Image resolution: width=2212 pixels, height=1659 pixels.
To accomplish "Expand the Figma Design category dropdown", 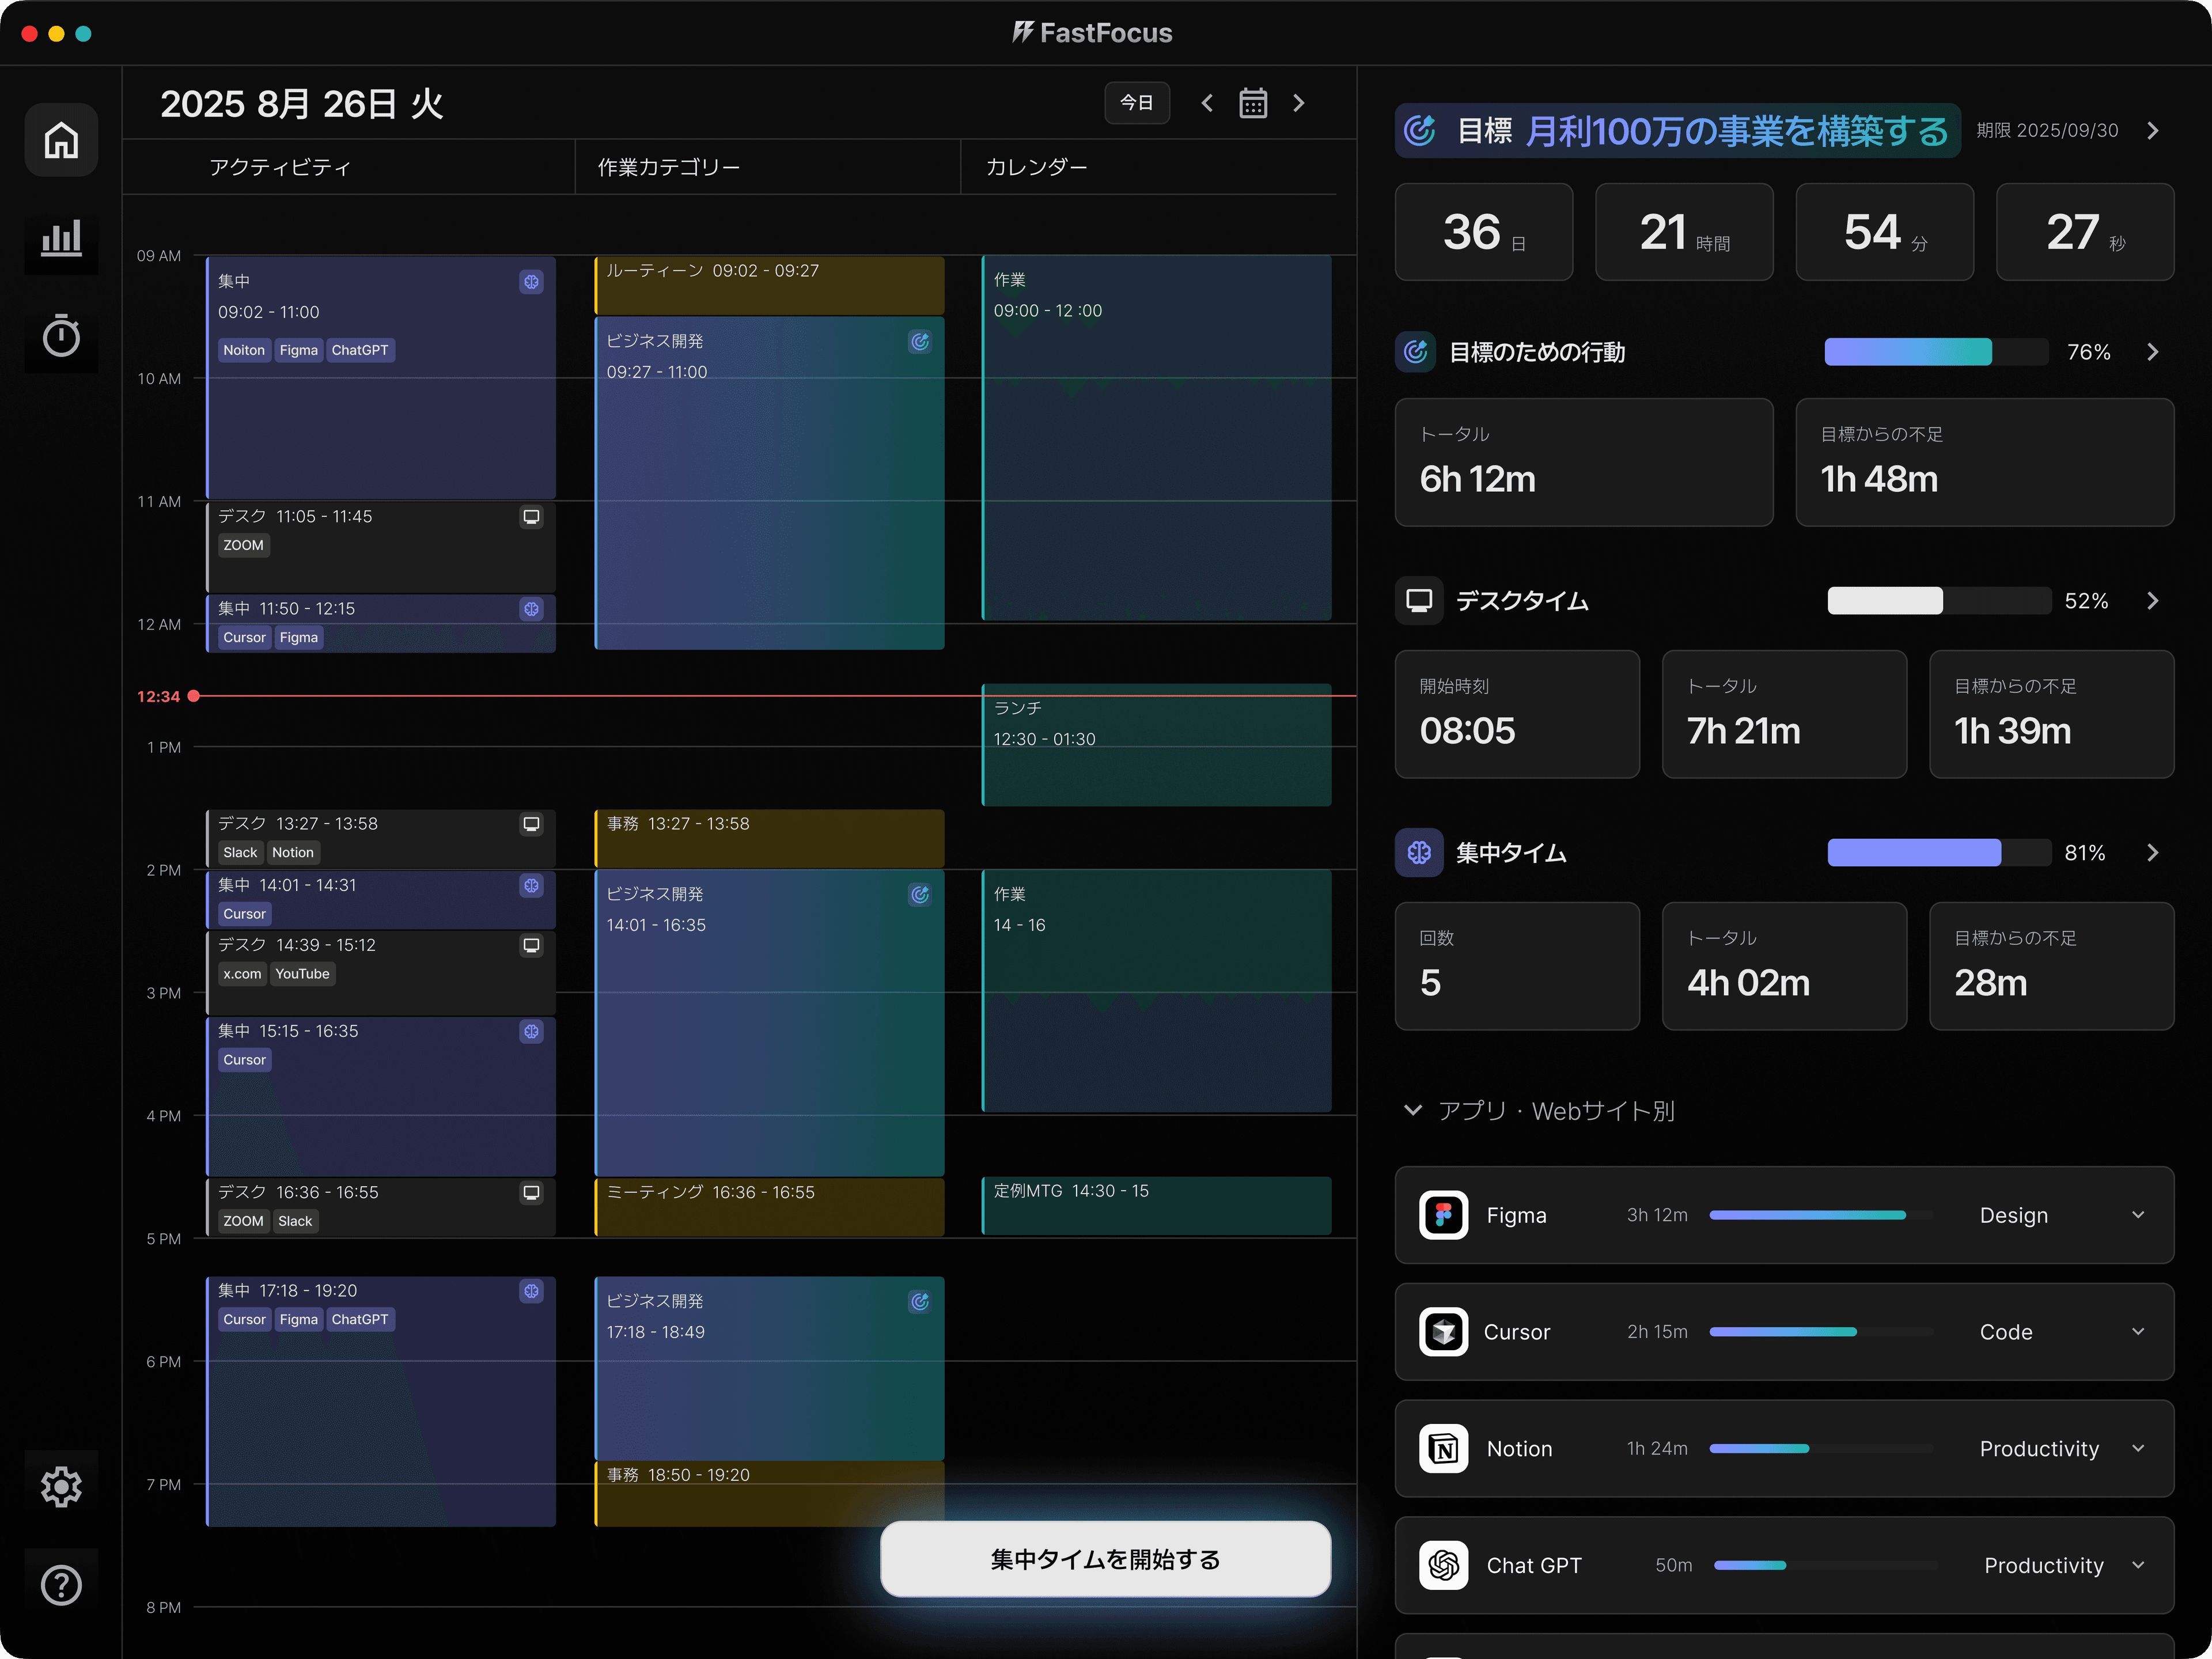I will [2138, 1215].
